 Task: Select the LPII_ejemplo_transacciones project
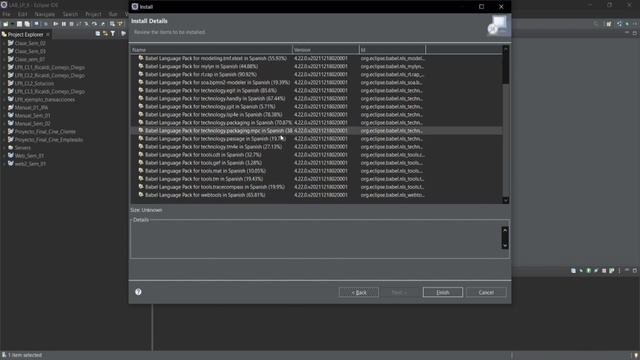click(44, 100)
